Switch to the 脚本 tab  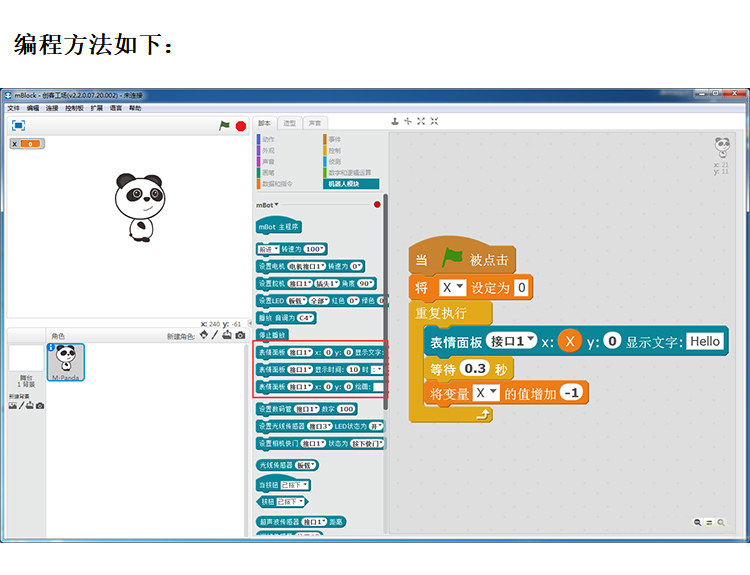(x=265, y=123)
